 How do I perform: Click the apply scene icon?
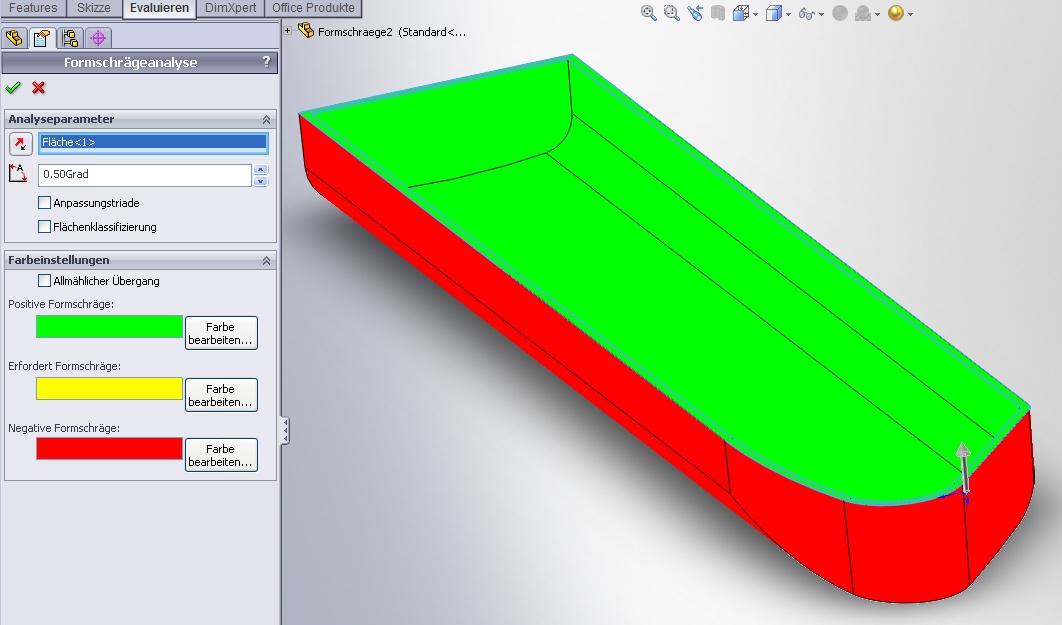click(x=863, y=13)
